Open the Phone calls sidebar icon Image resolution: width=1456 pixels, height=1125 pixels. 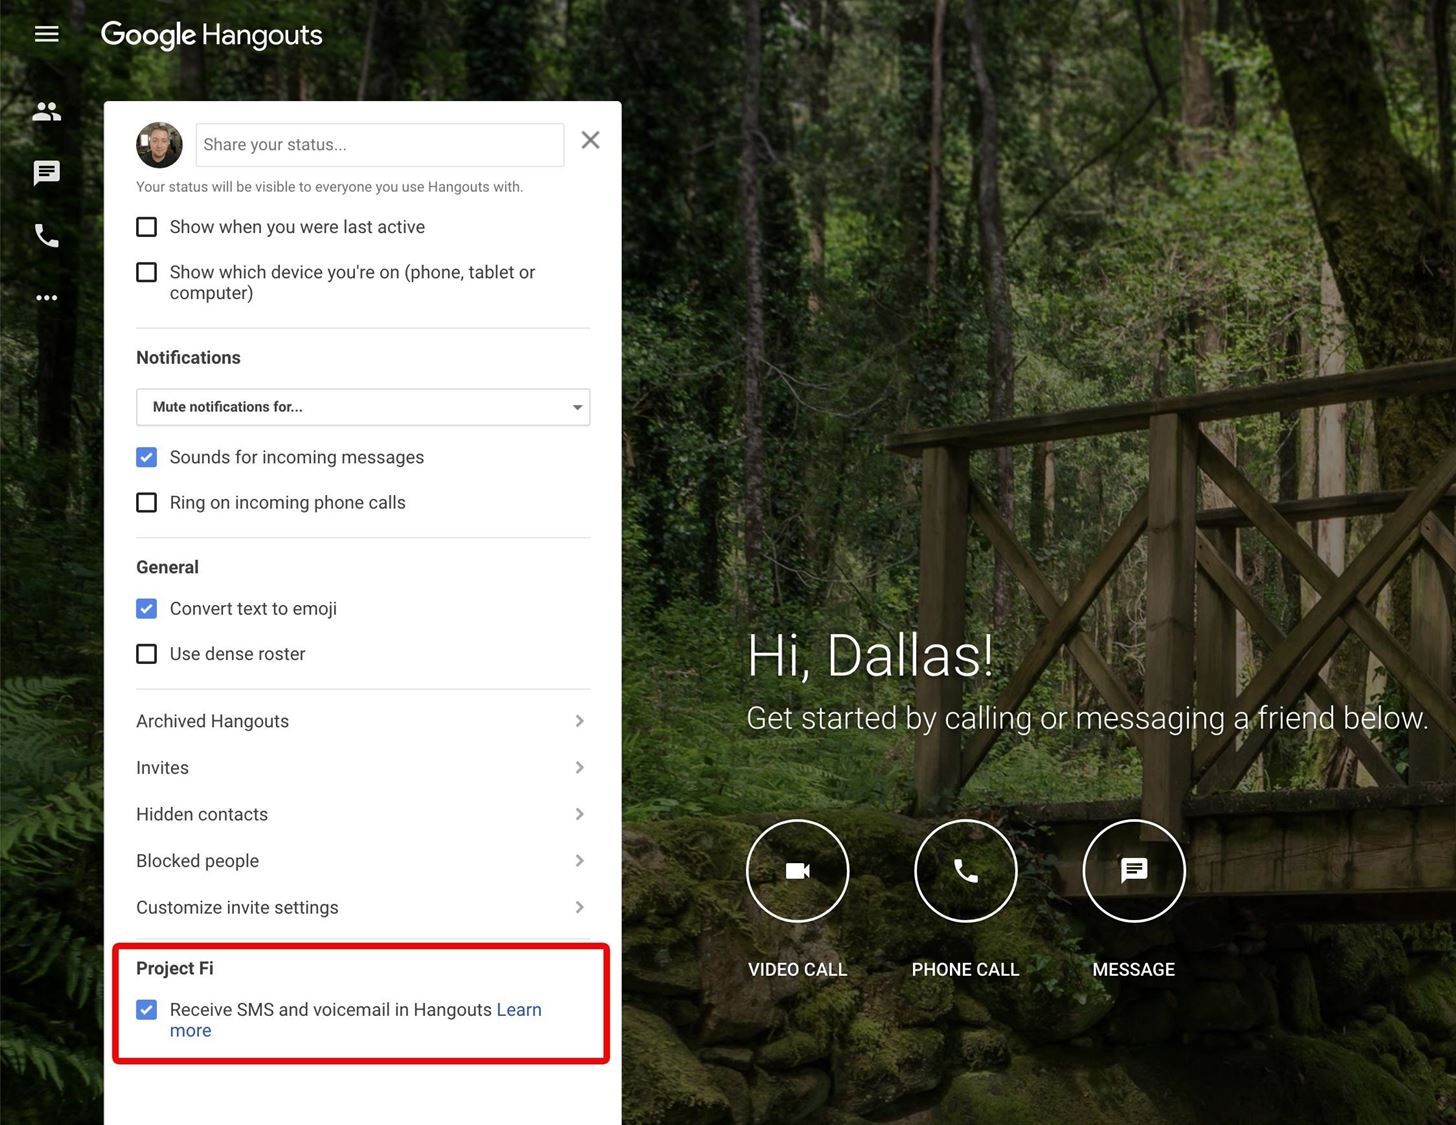(x=47, y=236)
